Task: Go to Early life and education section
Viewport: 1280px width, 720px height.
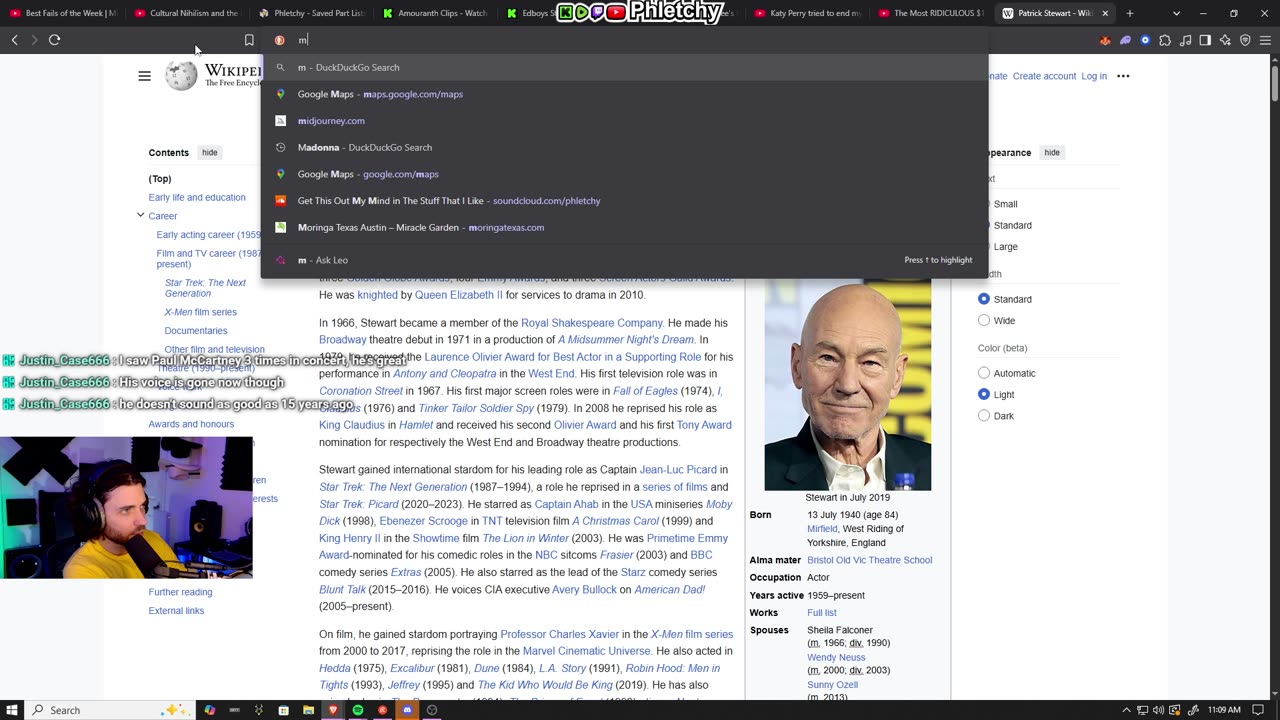Action: (x=197, y=197)
